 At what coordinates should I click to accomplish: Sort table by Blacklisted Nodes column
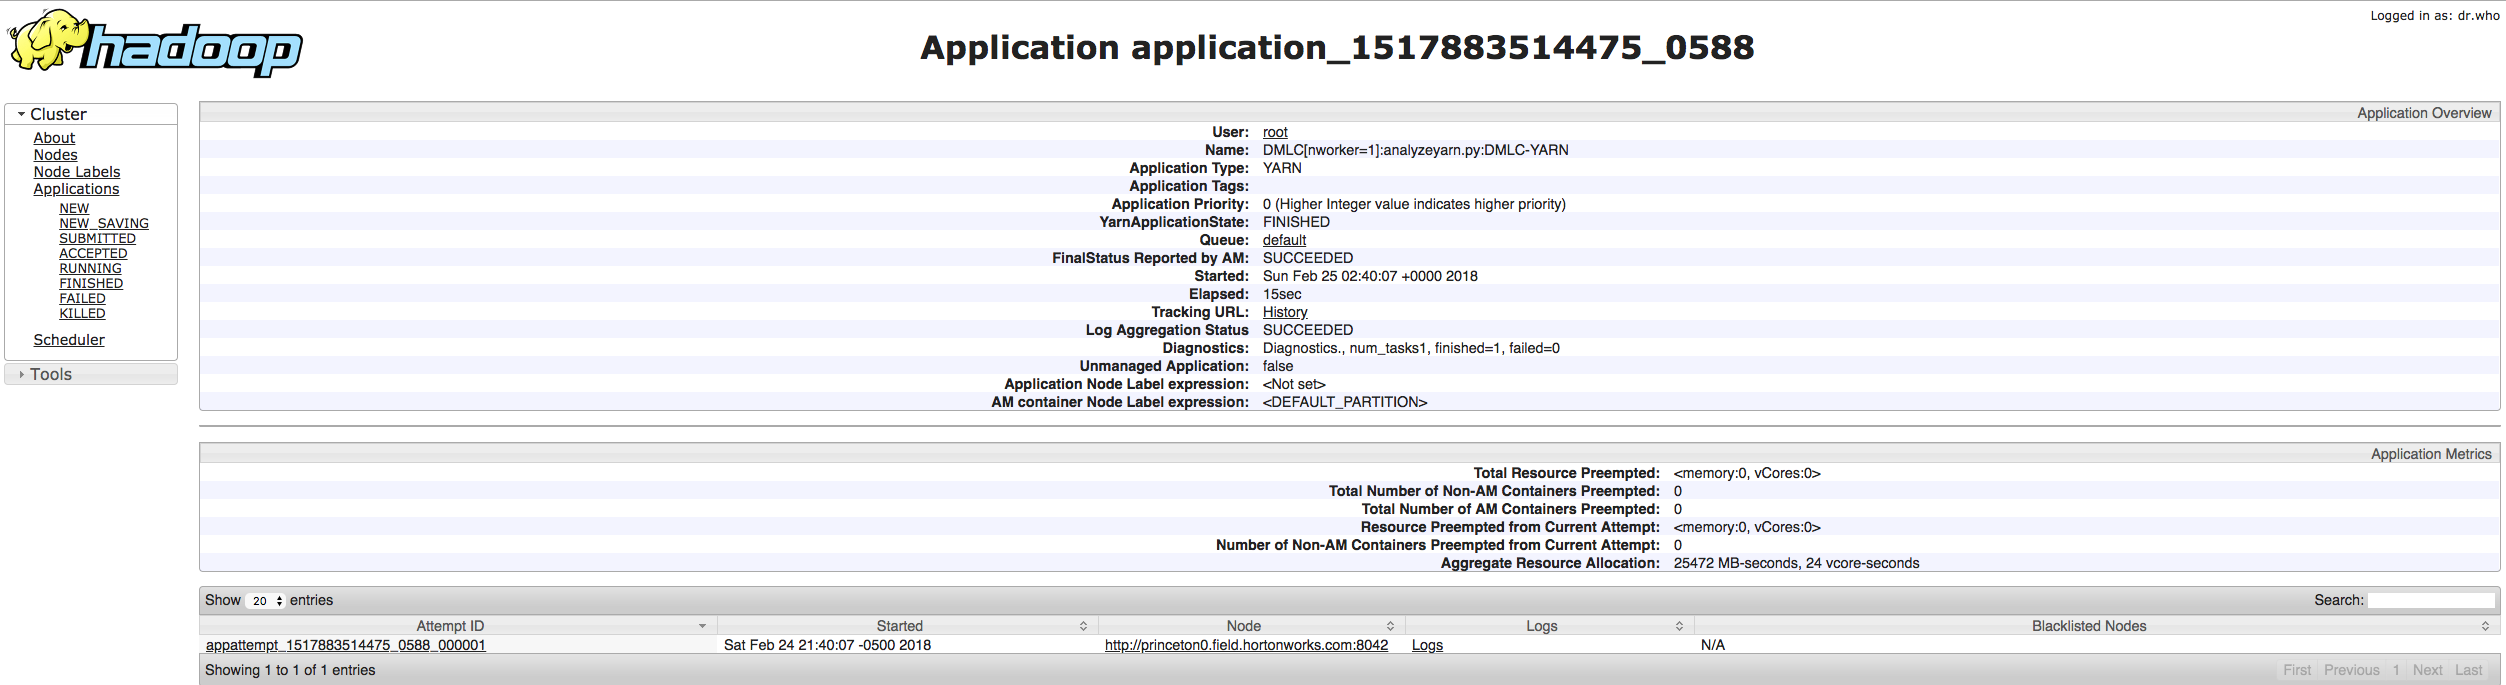2088,626
